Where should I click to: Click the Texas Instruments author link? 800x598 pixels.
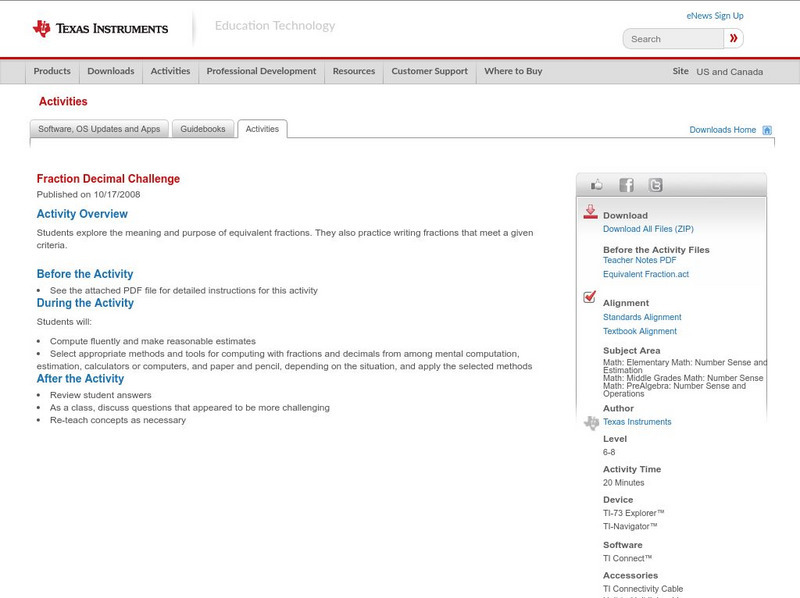coord(637,422)
